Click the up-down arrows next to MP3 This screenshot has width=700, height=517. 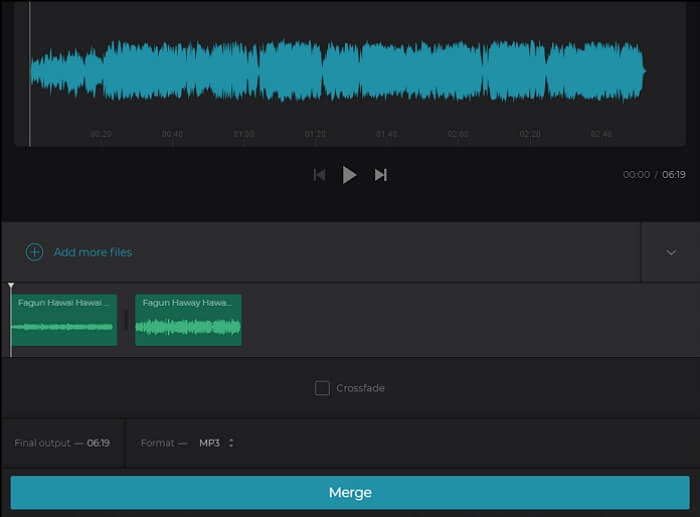click(231, 443)
